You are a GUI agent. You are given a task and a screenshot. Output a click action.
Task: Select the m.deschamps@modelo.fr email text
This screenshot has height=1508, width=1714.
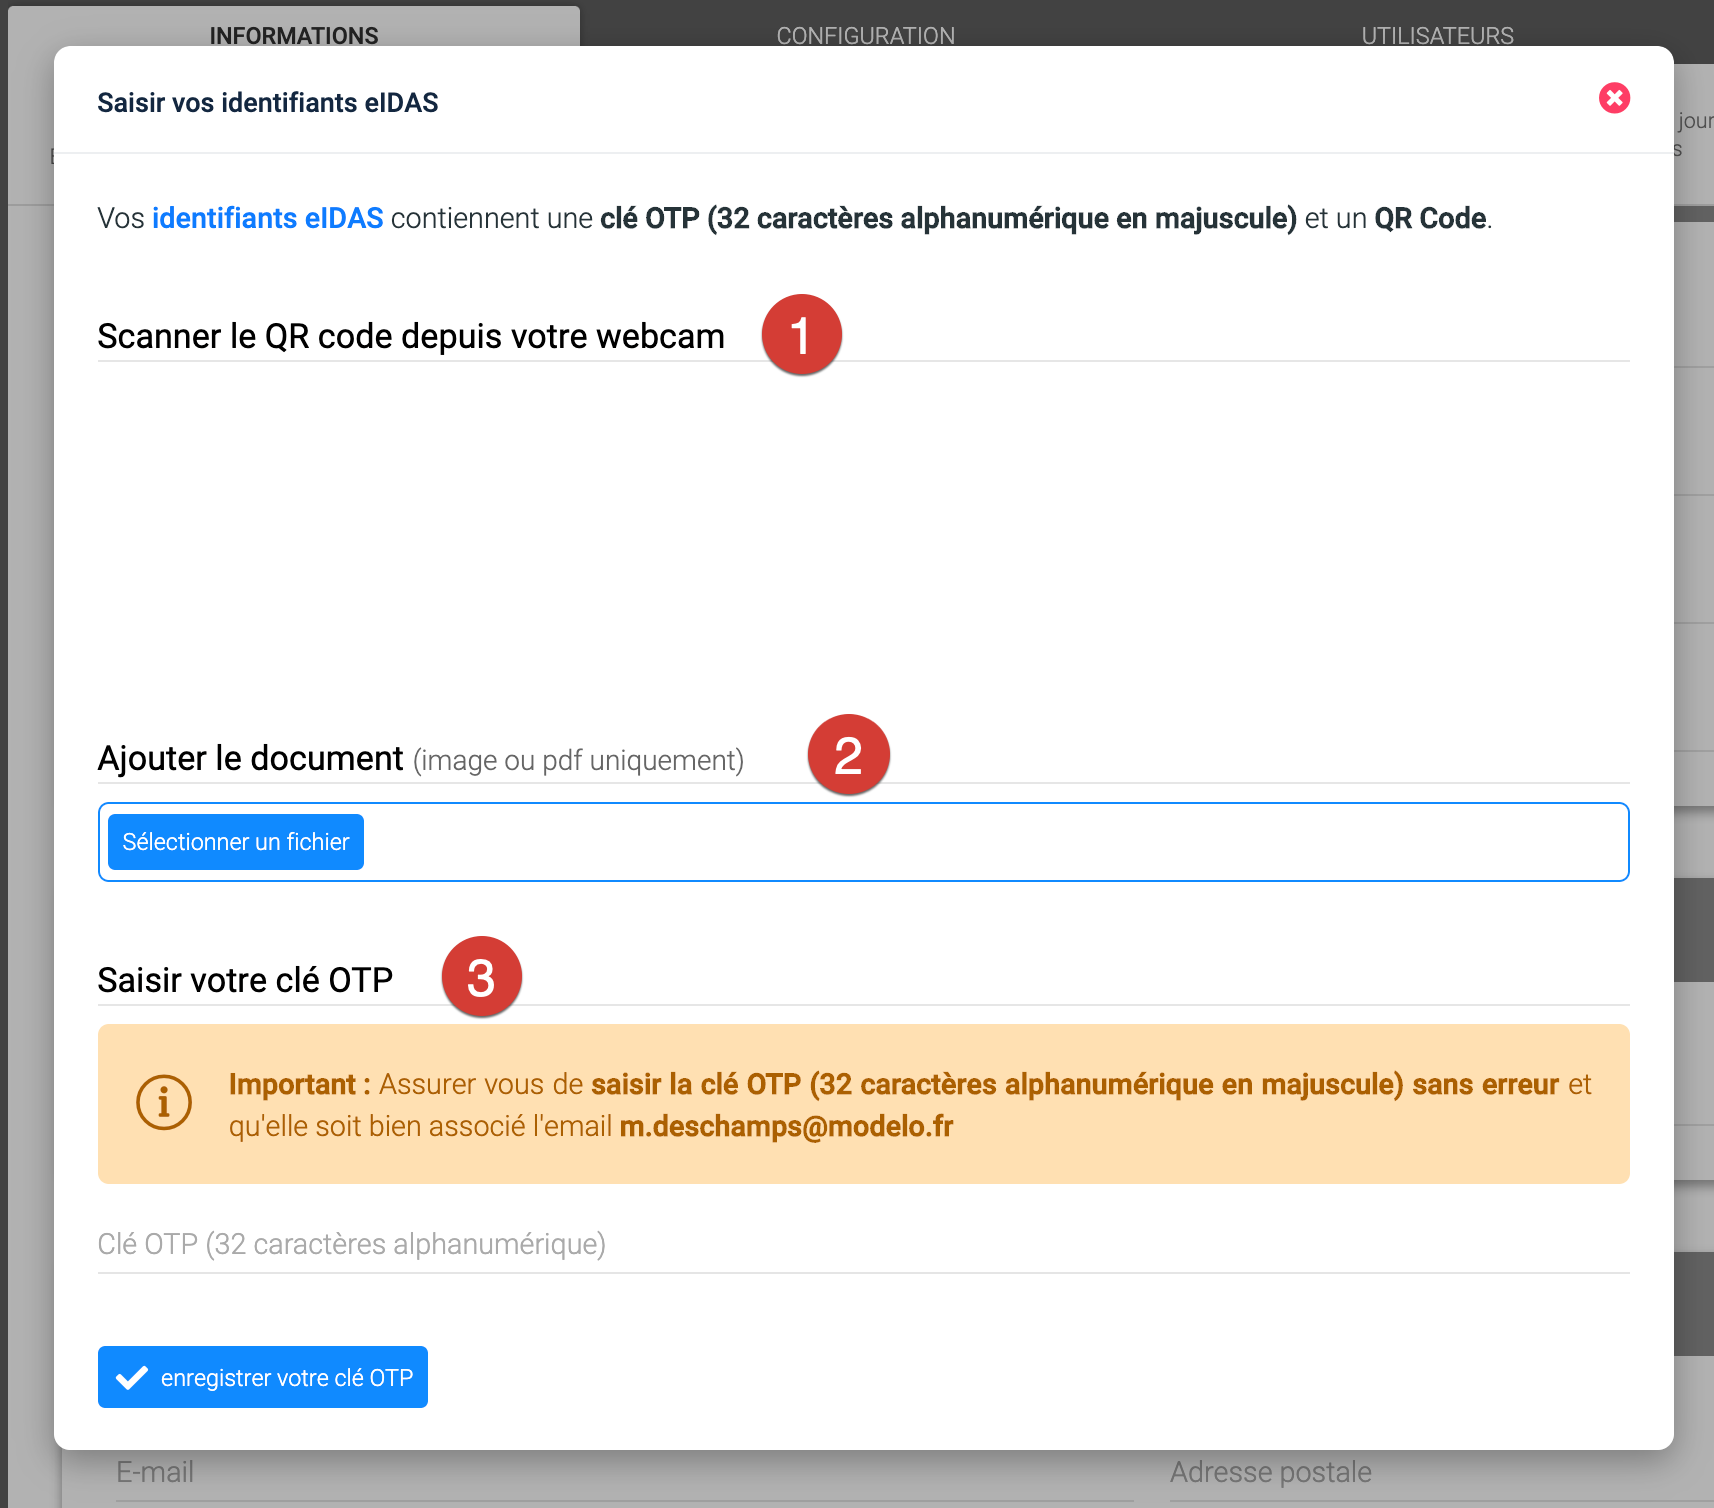[786, 1127]
